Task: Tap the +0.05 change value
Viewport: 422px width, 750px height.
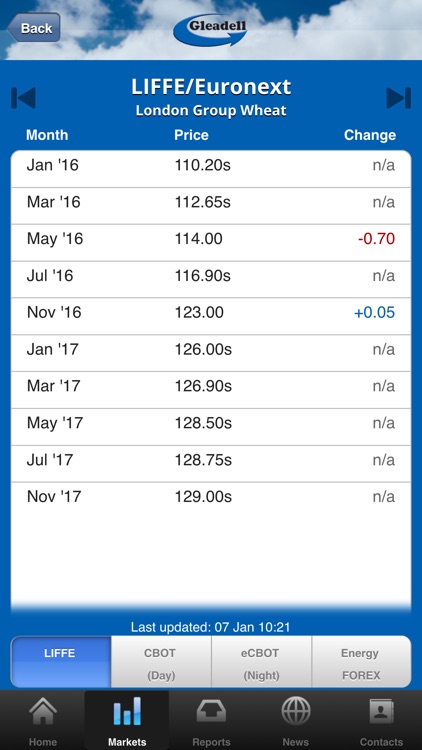Action: (x=375, y=312)
